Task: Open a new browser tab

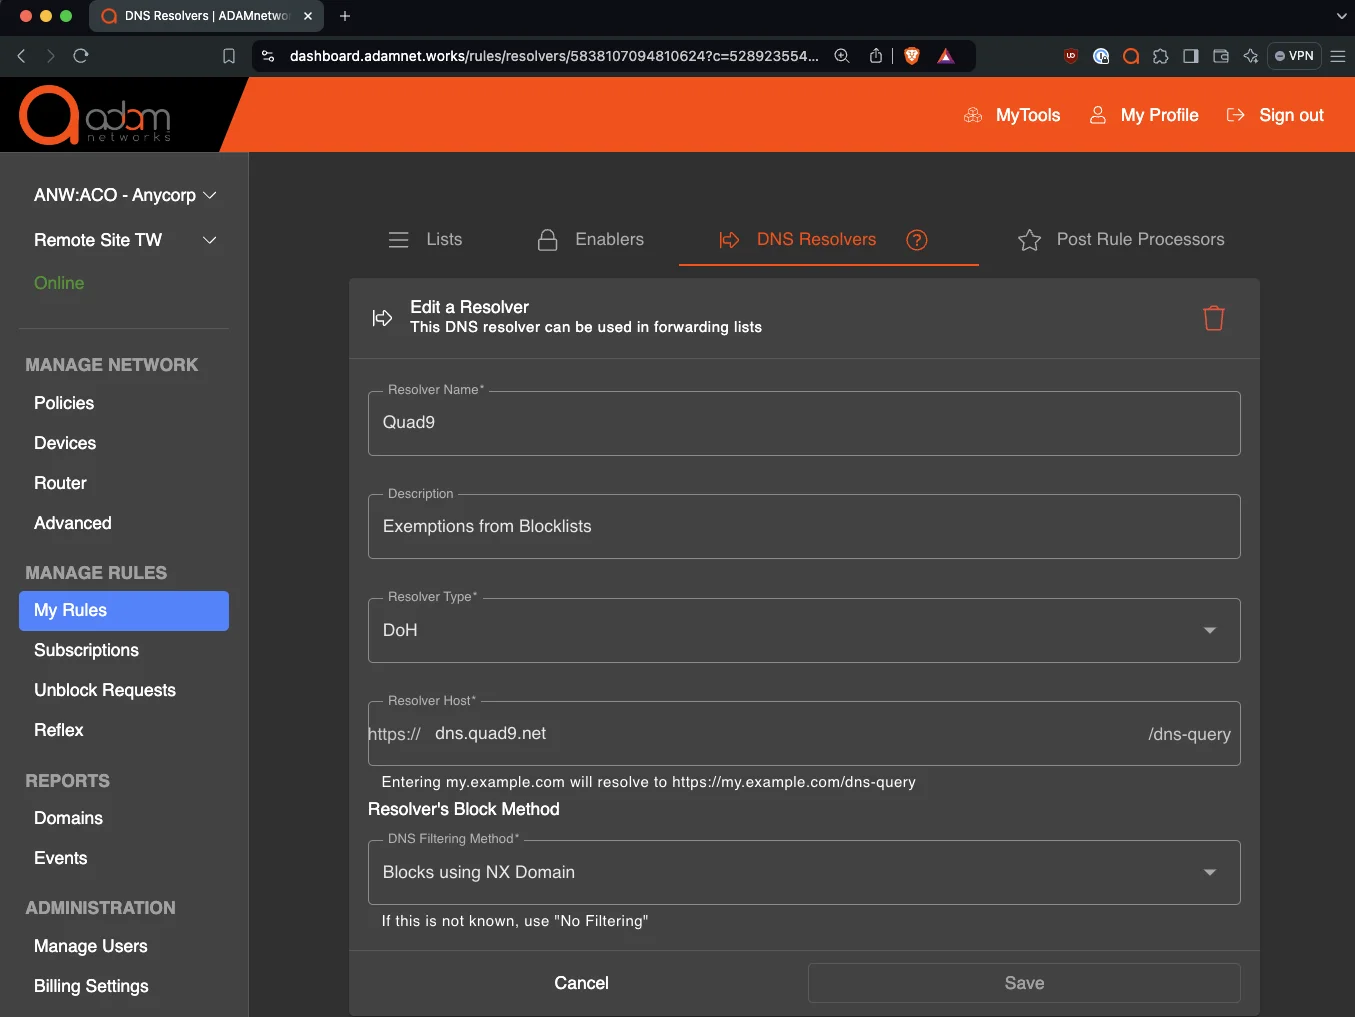Action: (345, 16)
